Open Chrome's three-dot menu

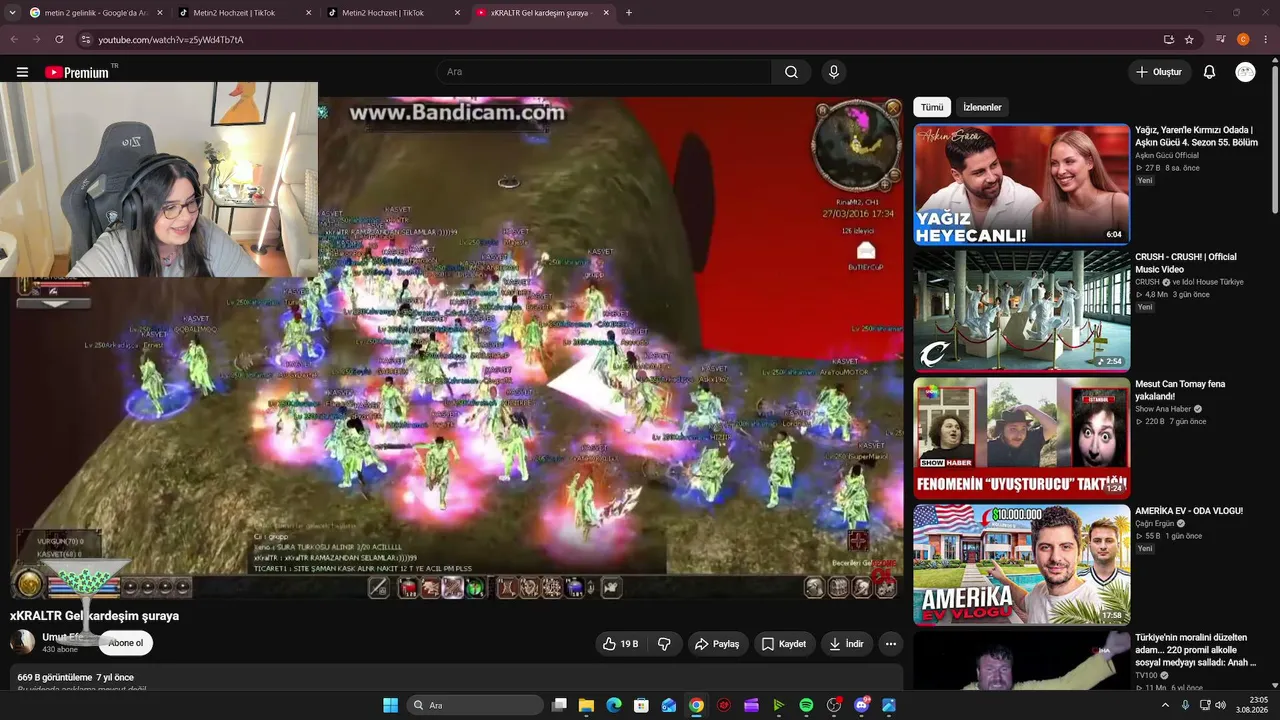coord(1266,39)
